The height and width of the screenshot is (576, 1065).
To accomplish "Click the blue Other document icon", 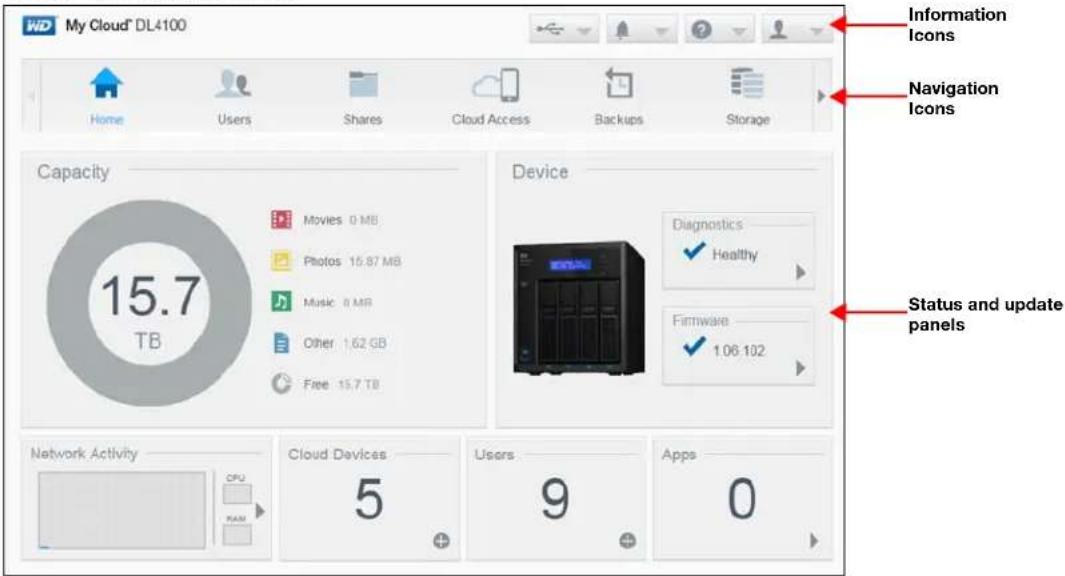I will (281, 343).
